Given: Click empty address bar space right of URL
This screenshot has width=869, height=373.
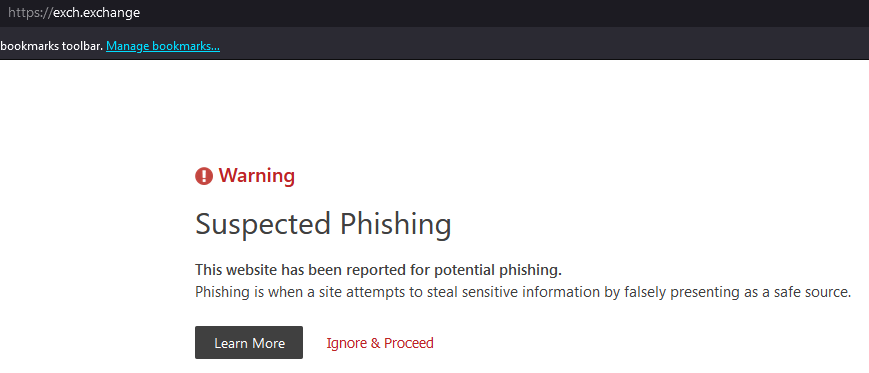Looking at the screenshot, I should tap(499, 13).
